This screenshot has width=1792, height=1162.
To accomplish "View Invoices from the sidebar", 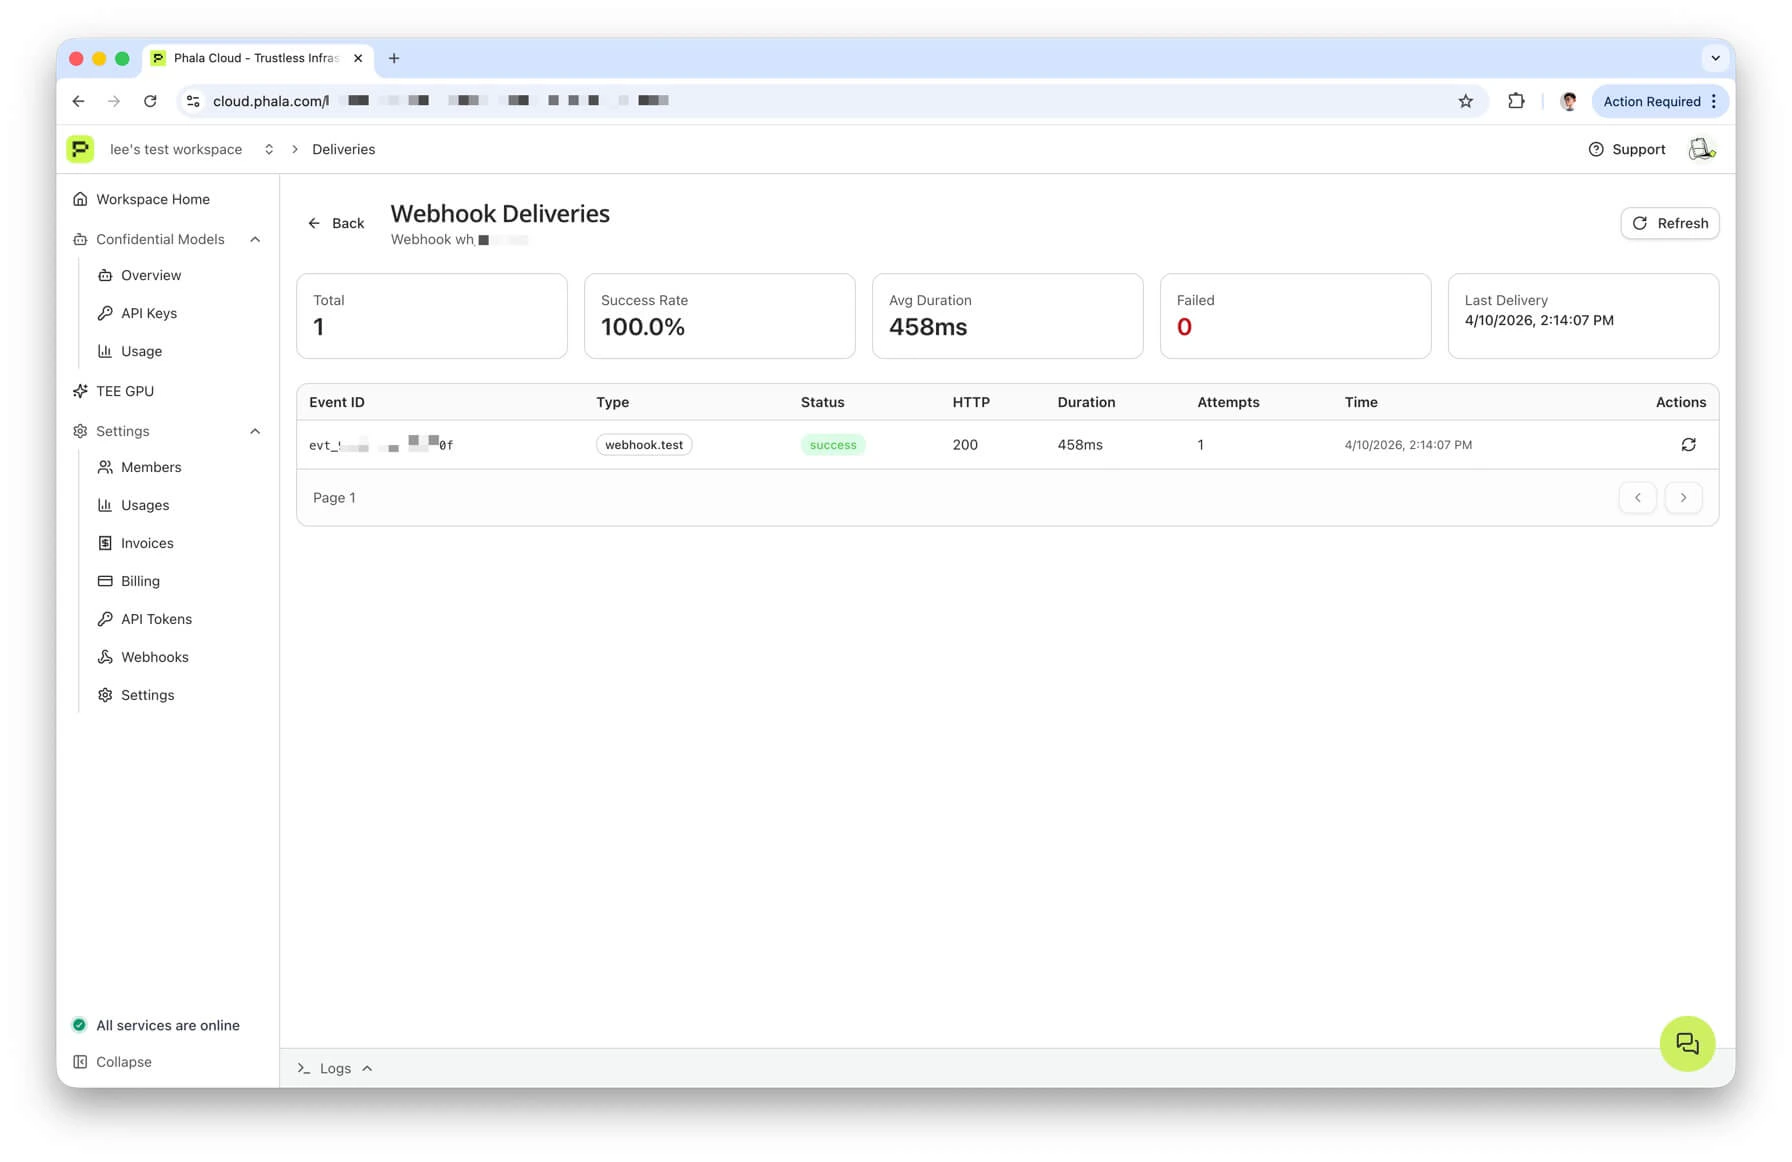I will pos(147,543).
